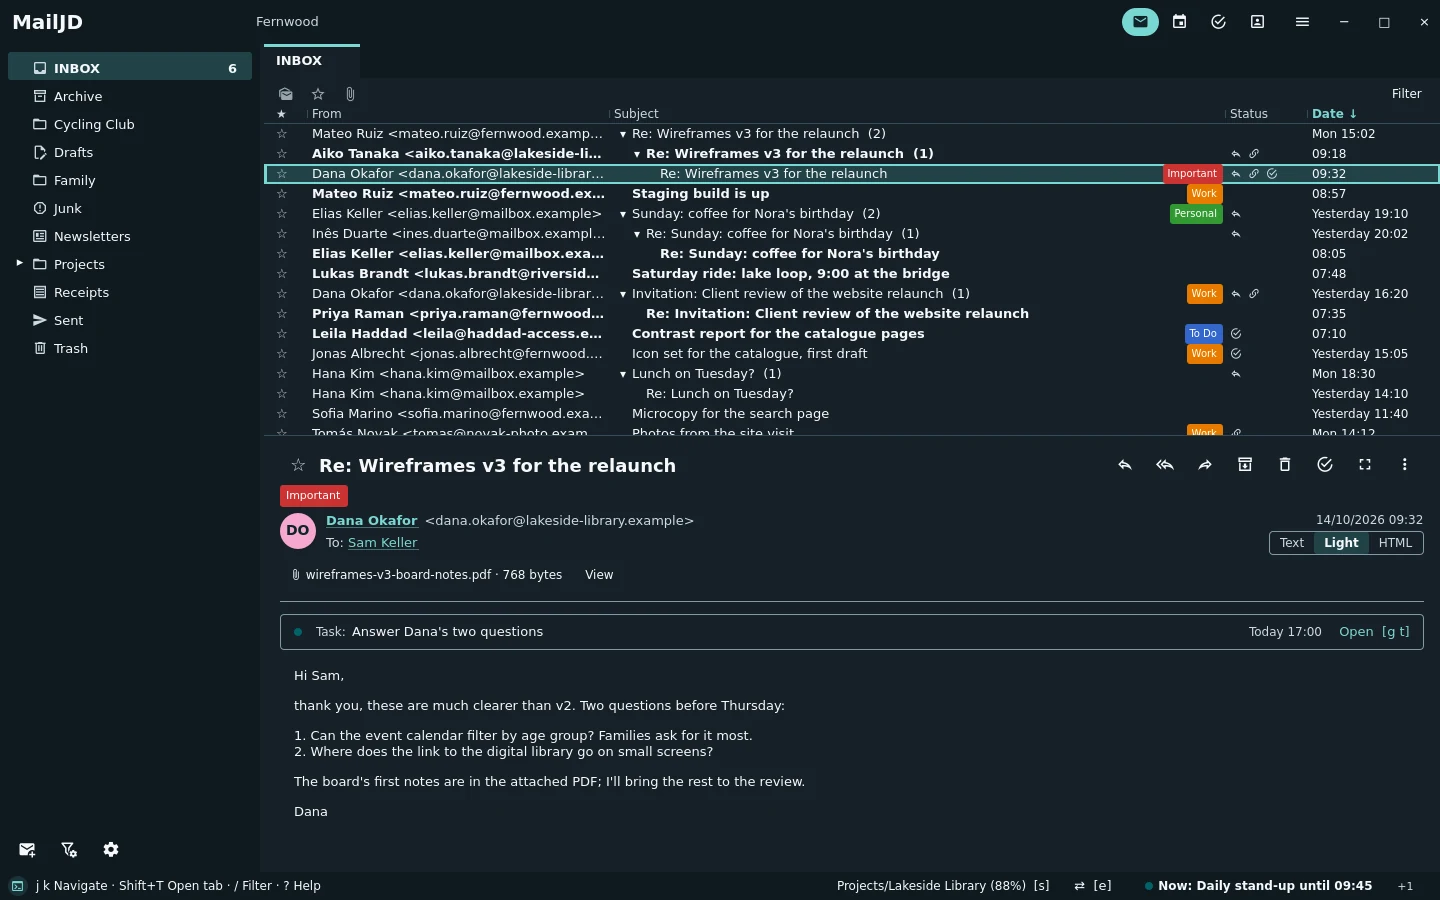The height and width of the screenshot is (900, 1440).
Task: Archive the open message
Action: click(1245, 465)
